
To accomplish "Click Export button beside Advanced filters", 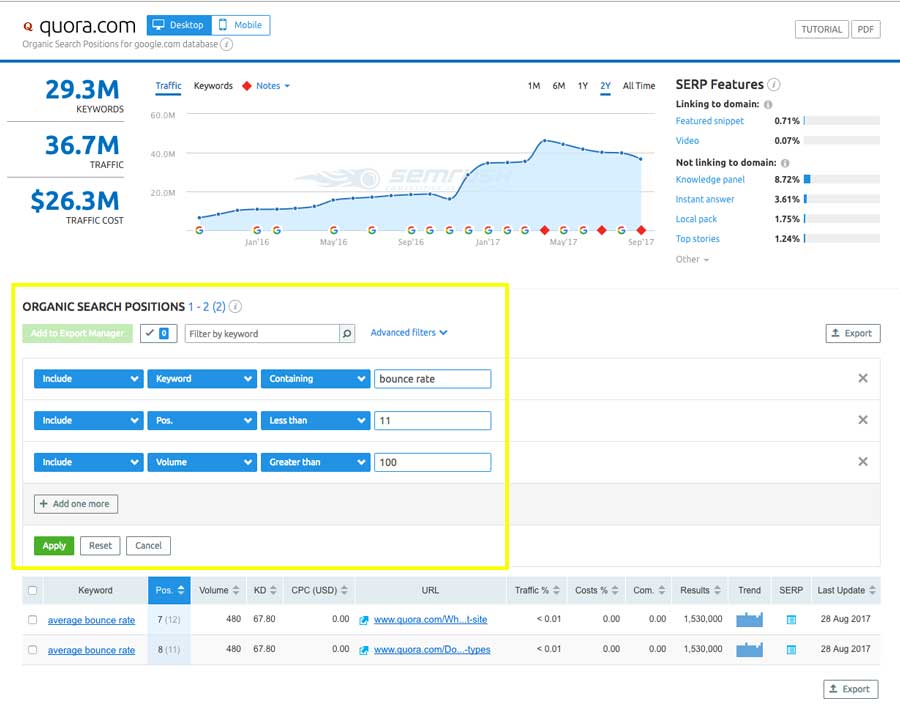I will [x=852, y=334].
